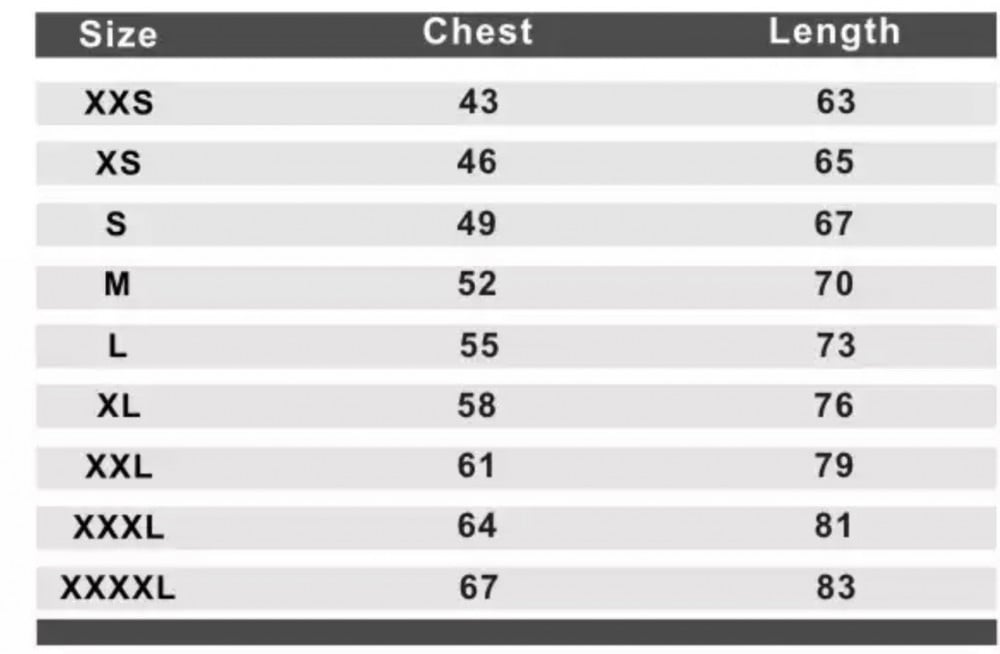Click length value 63 for XXS

pos(835,102)
